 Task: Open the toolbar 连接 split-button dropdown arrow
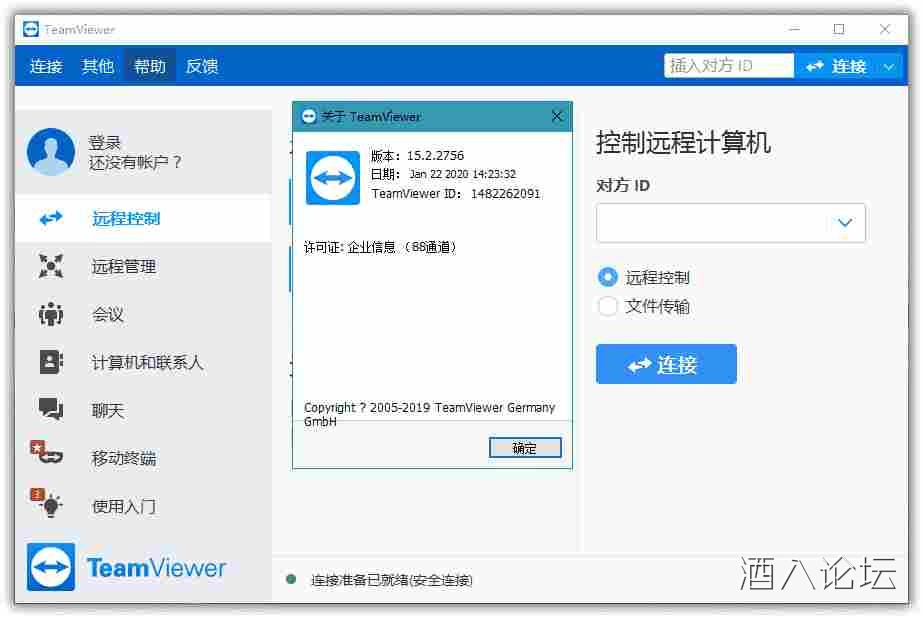[889, 67]
